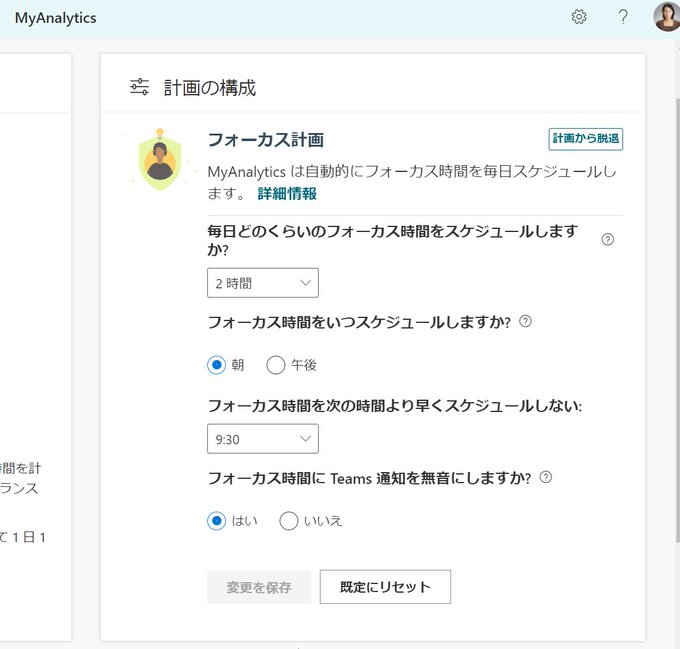Click the MyAnalytics app title
Screen dimensions: 680x649
pyautogui.click(x=56, y=18)
